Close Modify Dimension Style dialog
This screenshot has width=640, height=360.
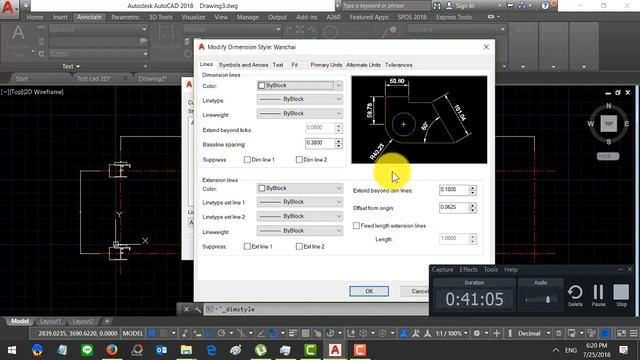(x=486, y=47)
